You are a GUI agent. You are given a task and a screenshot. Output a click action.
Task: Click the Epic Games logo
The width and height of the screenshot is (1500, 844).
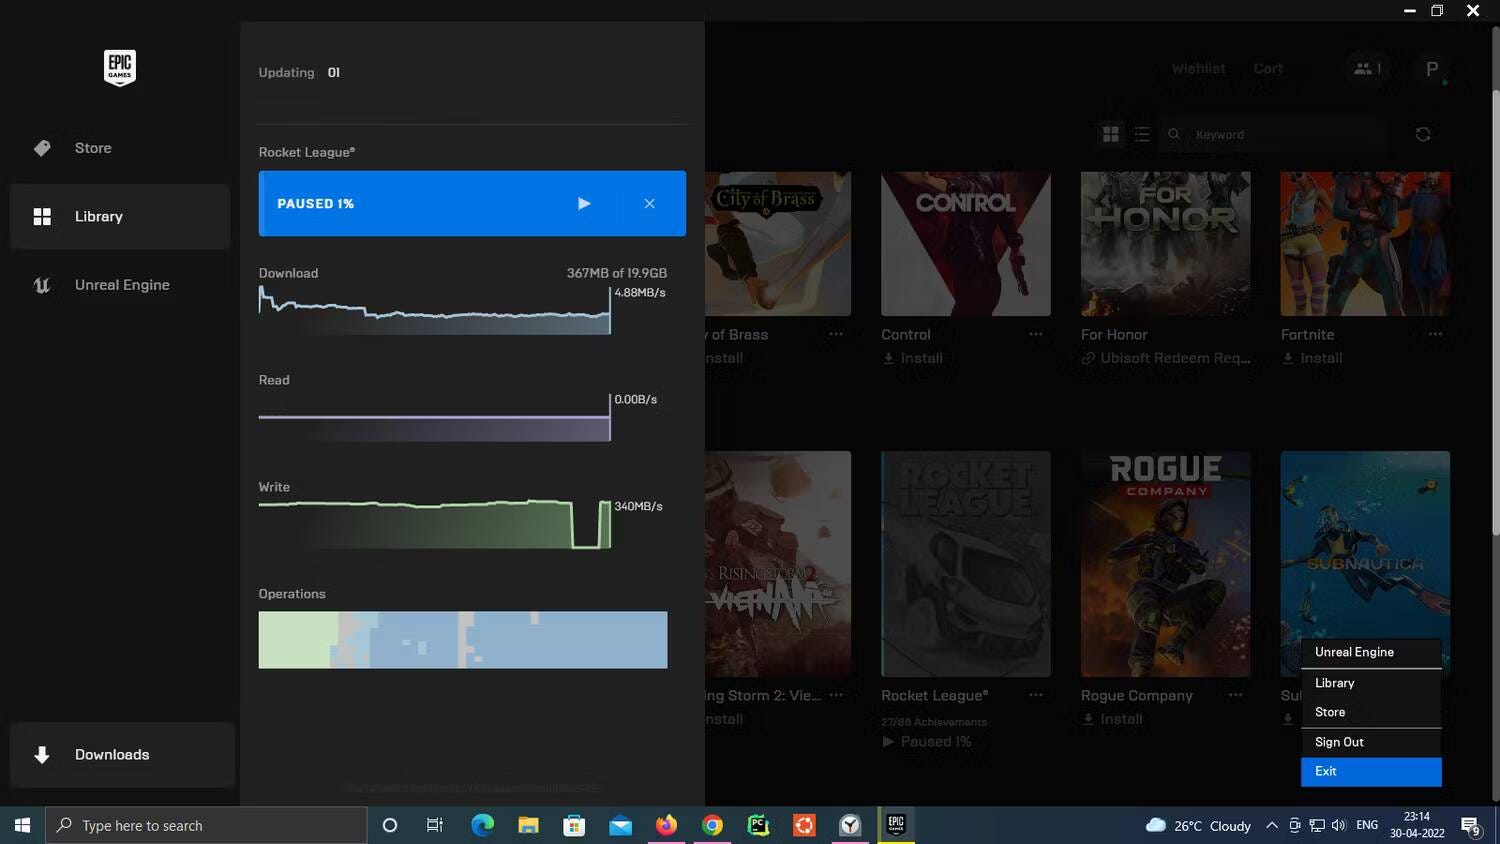pos(120,68)
